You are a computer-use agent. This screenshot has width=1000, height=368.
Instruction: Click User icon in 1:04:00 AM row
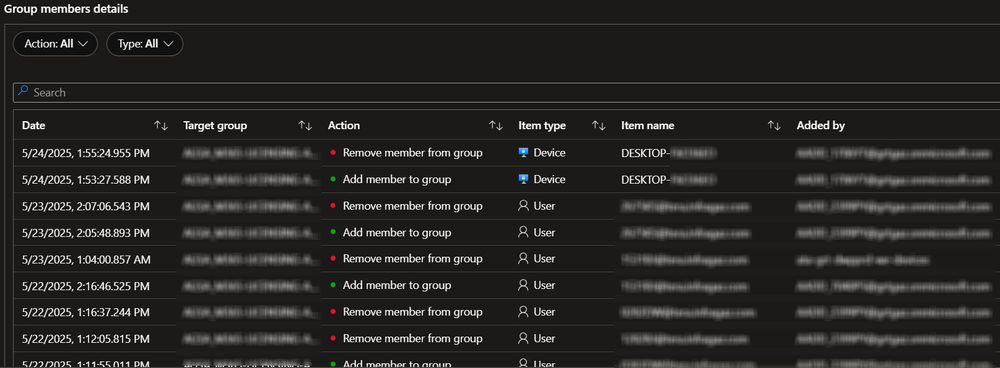tap(524, 258)
